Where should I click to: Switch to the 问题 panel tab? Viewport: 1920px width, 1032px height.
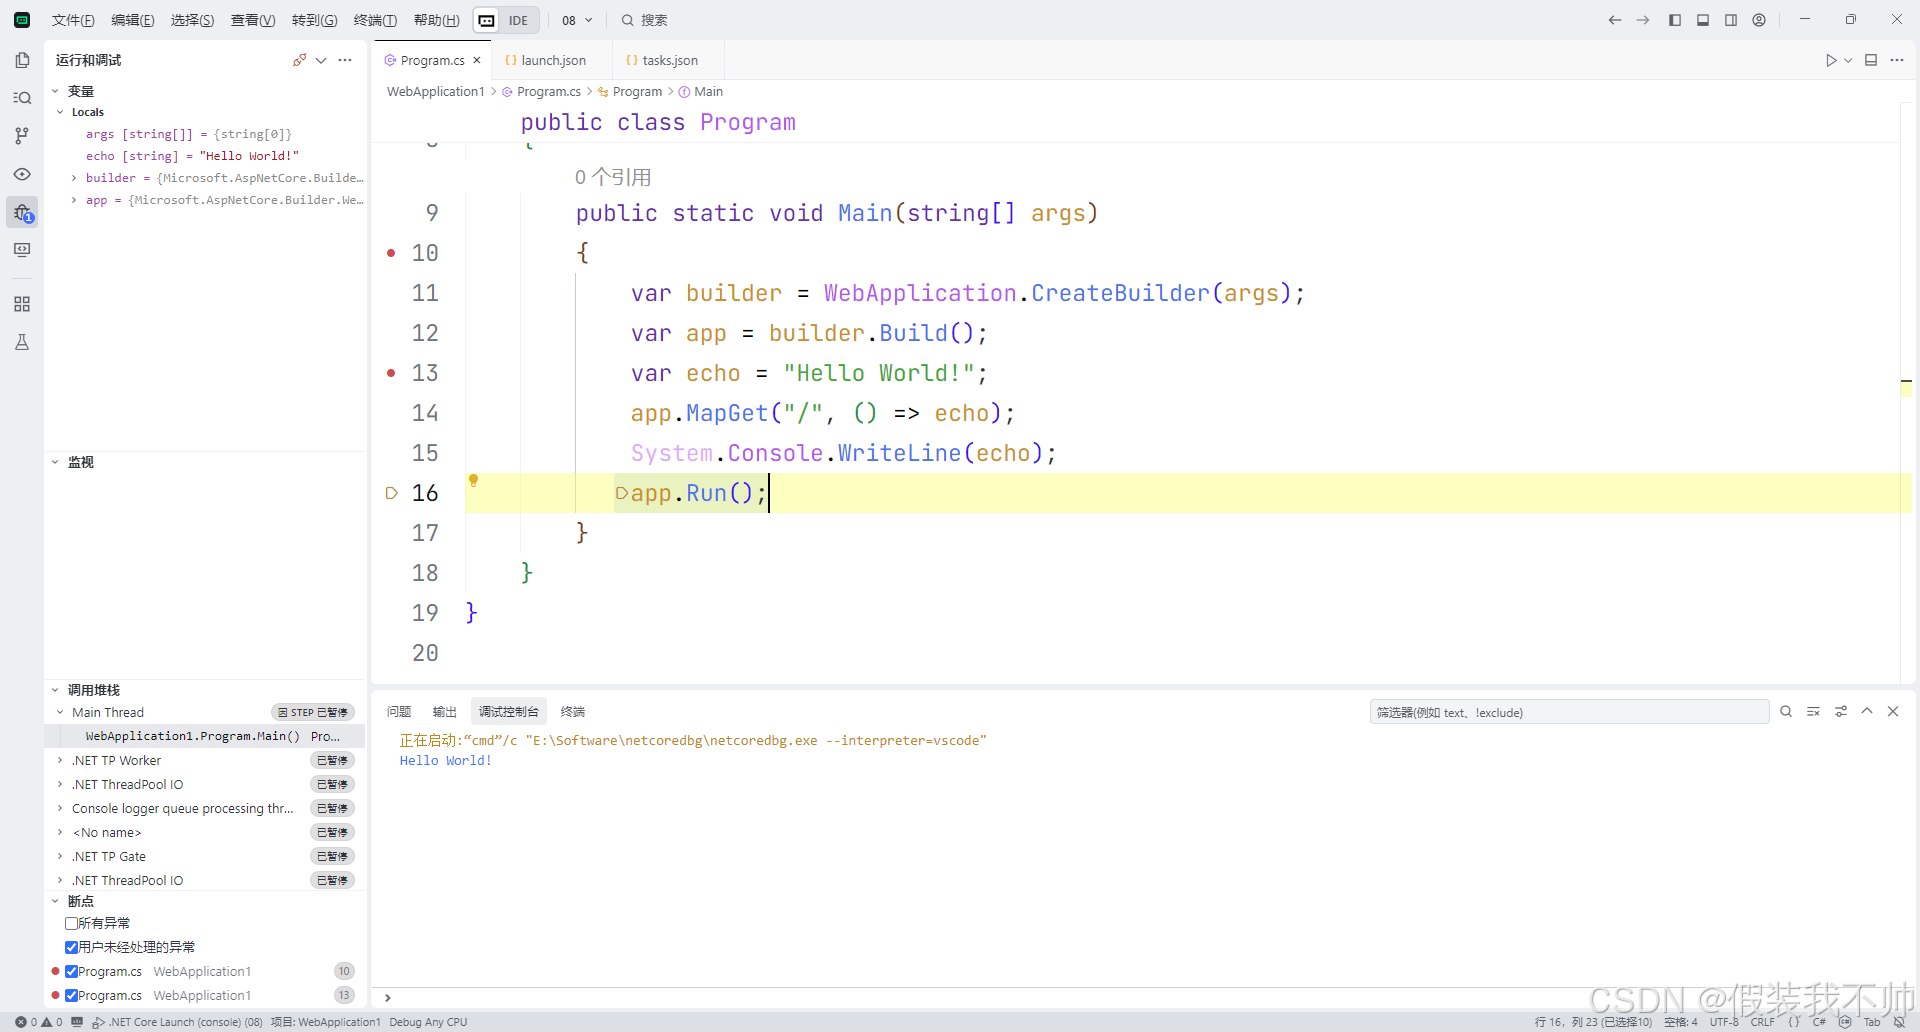pos(399,712)
